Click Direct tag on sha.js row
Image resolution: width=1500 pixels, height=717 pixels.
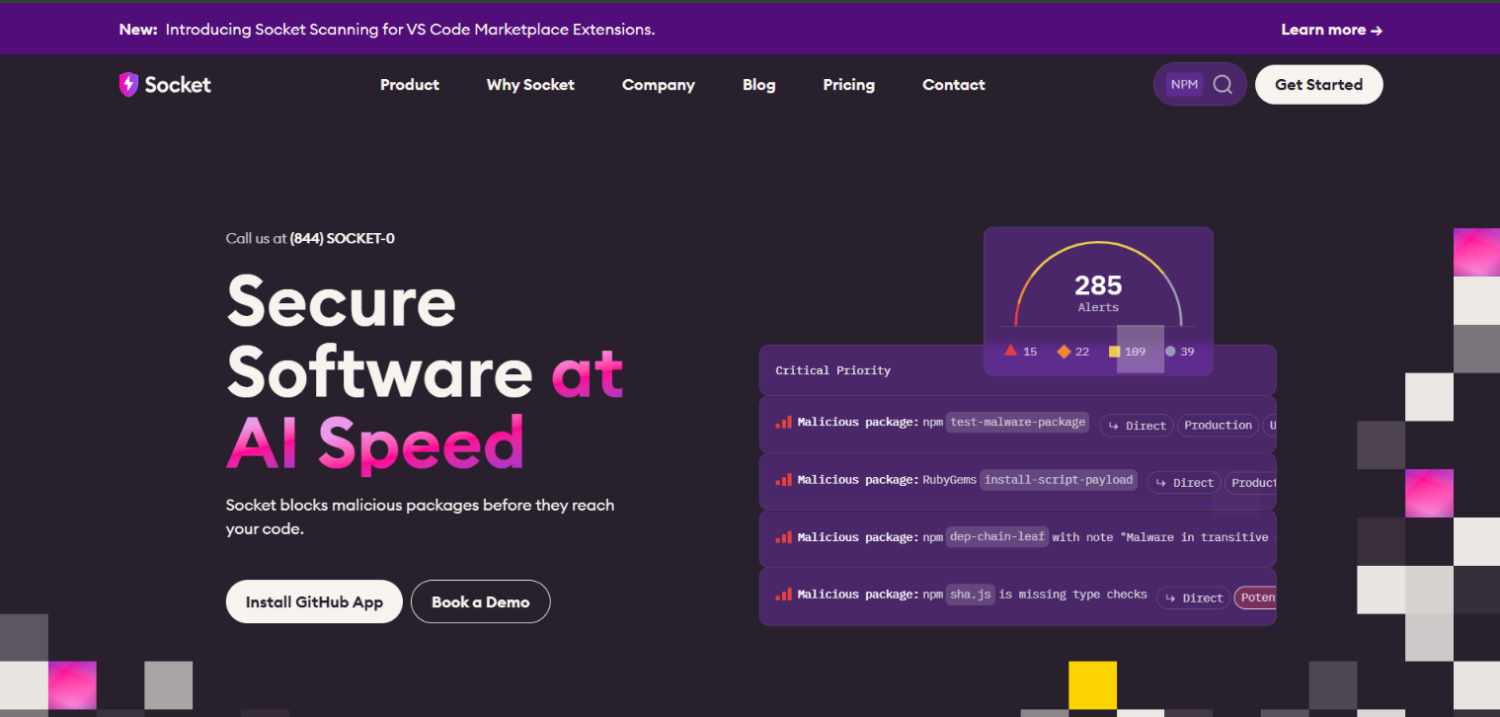coord(1194,598)
